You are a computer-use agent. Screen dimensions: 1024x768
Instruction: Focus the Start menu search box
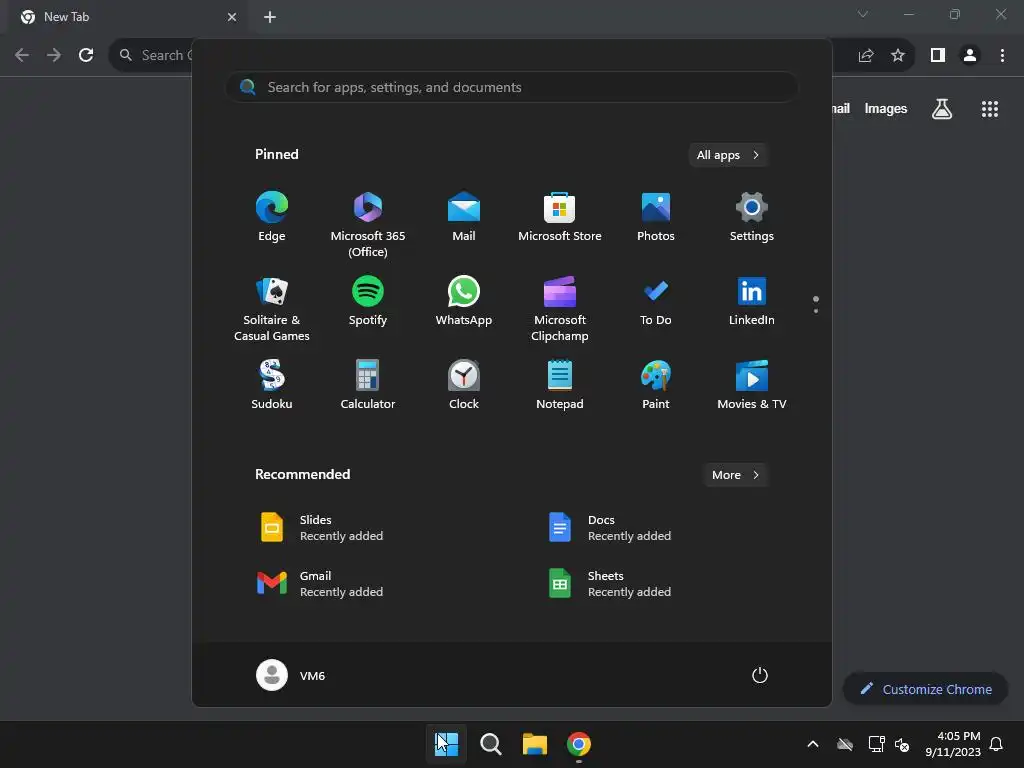512,87
